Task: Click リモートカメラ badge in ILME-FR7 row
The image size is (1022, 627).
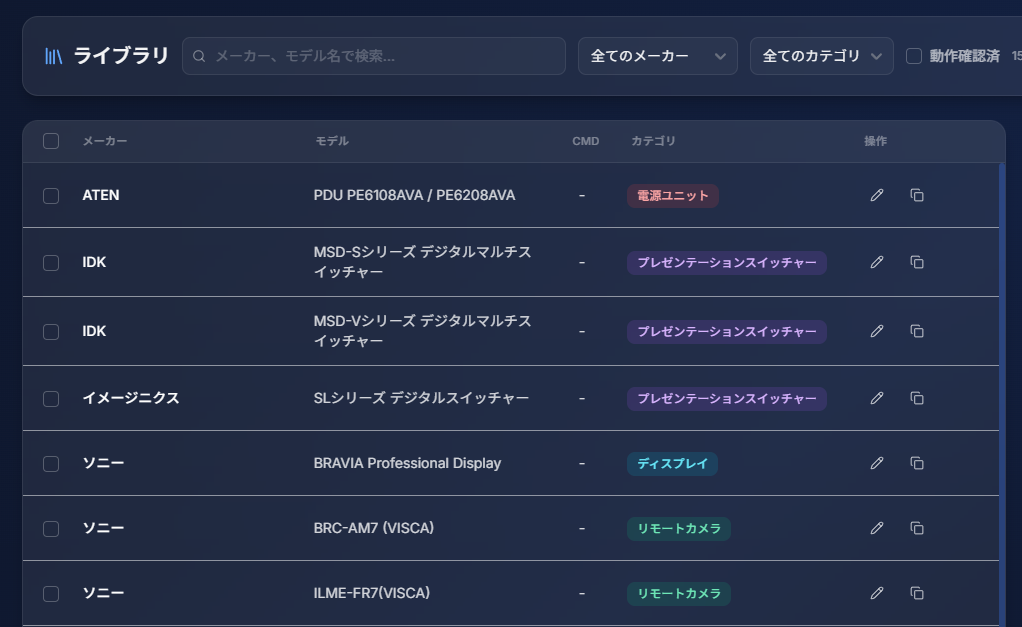Action: 679,594
